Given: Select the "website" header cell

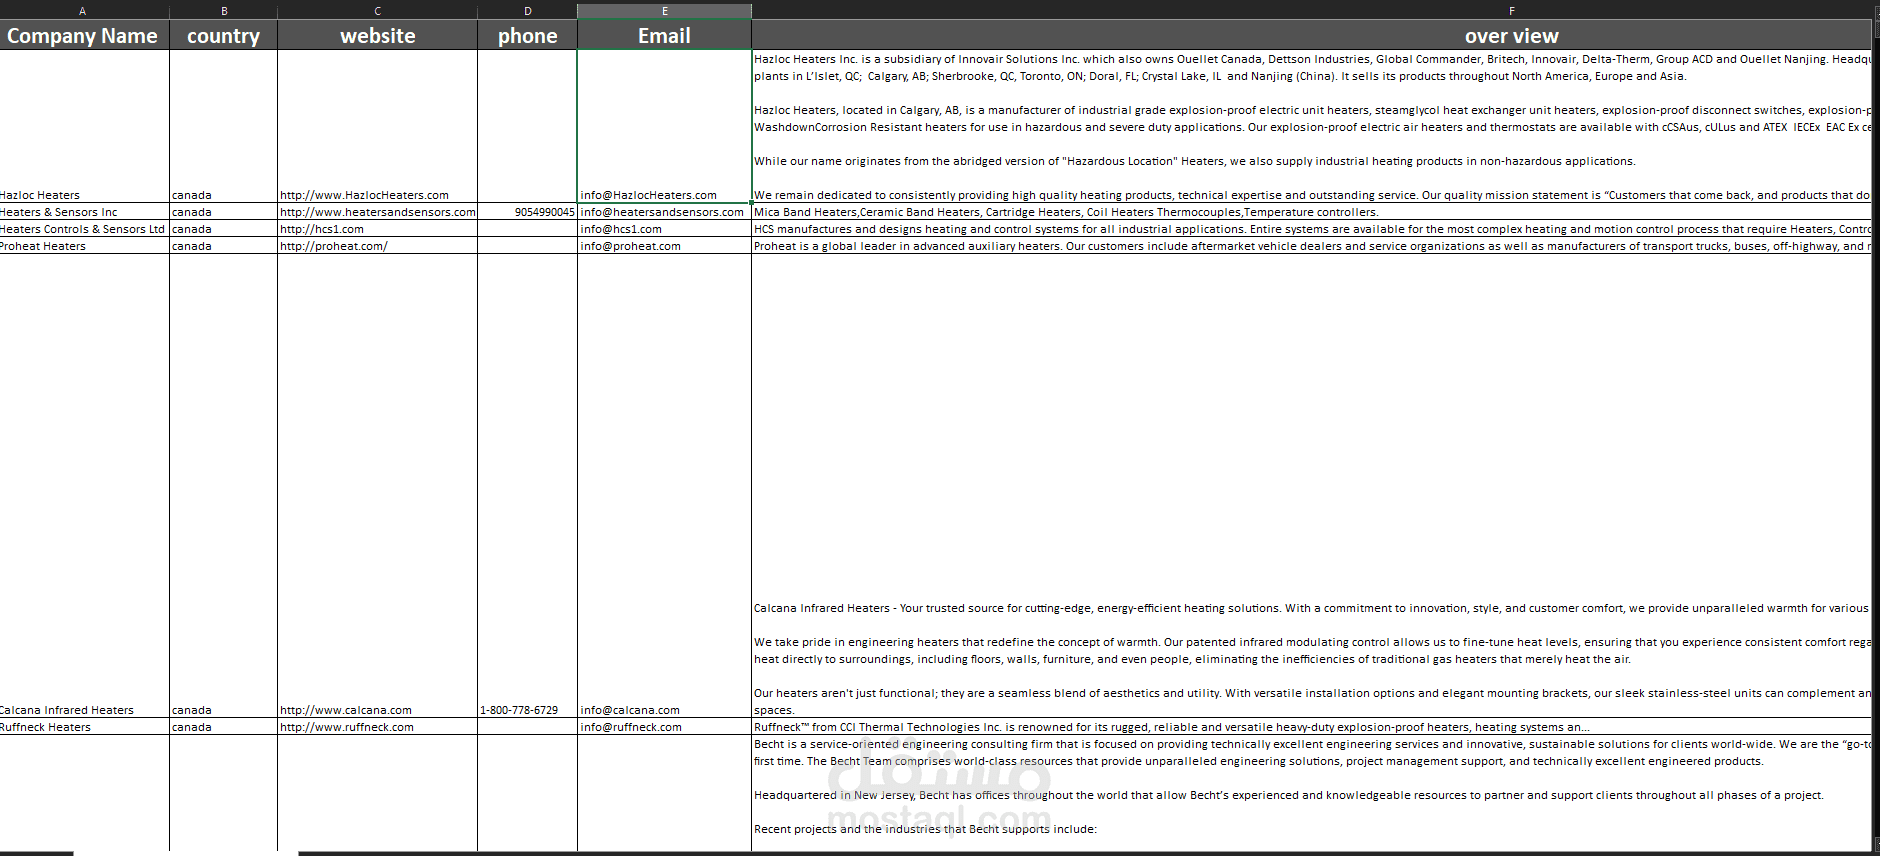Looking at the screenshot, I should pos(377,35).
